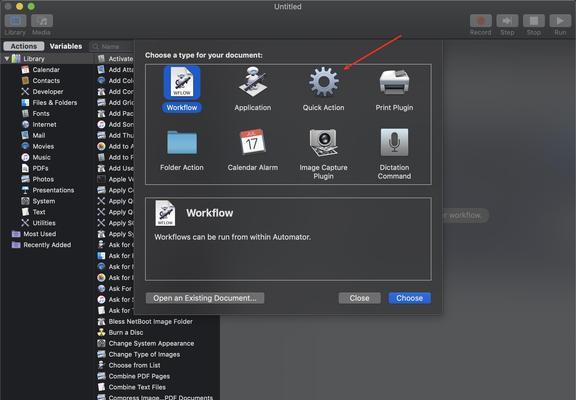Click the Burn a Disc icon

tap(101, 332)
